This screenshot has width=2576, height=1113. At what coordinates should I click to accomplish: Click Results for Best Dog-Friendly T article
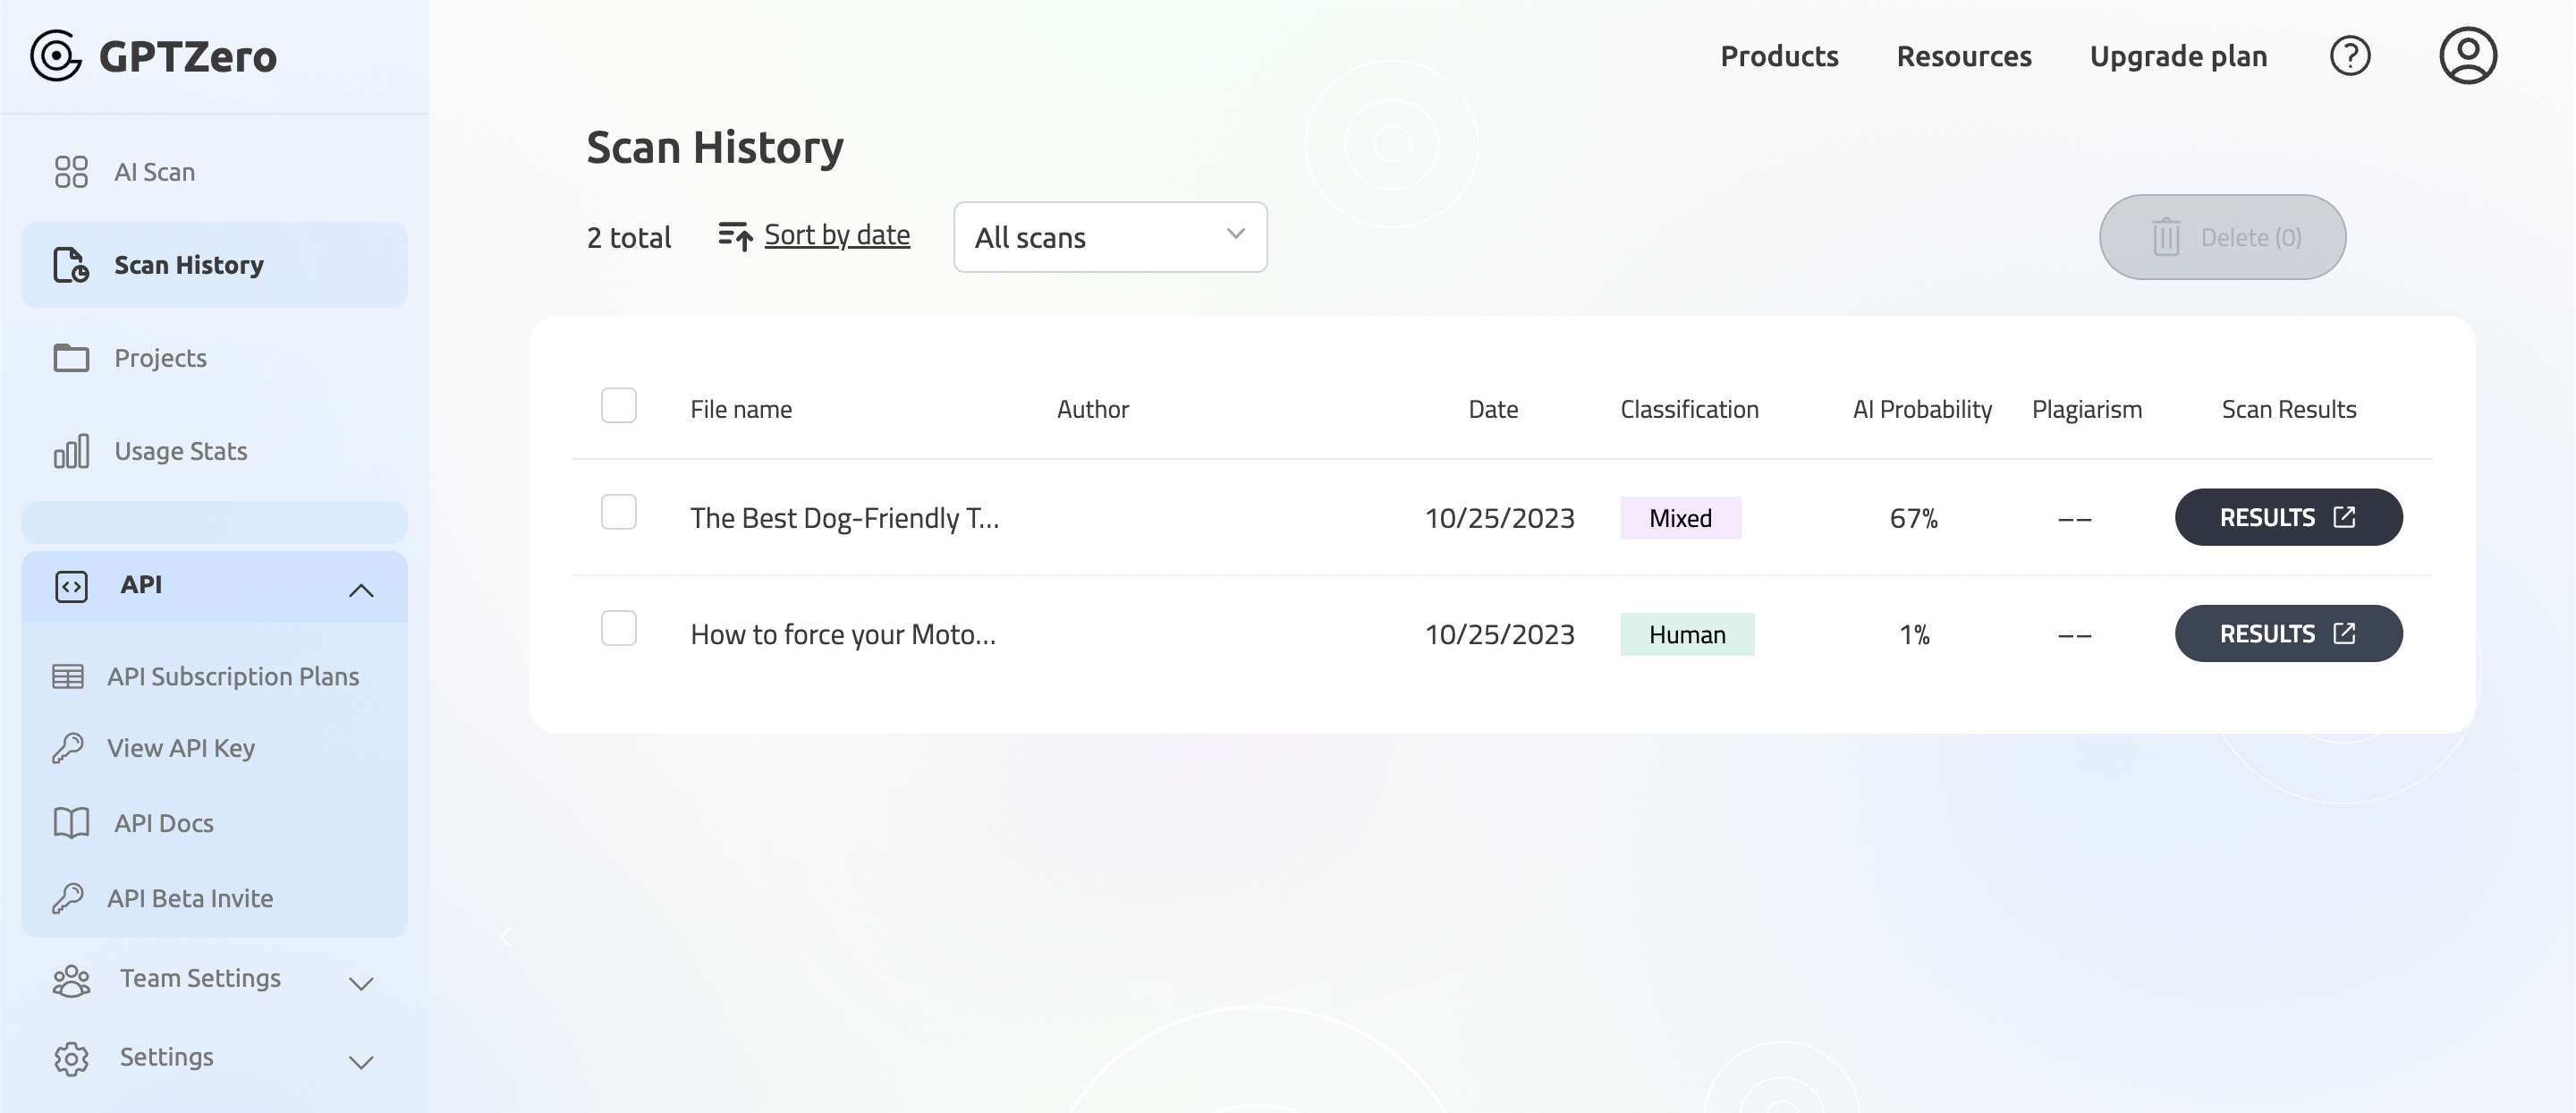point(2287,516)
